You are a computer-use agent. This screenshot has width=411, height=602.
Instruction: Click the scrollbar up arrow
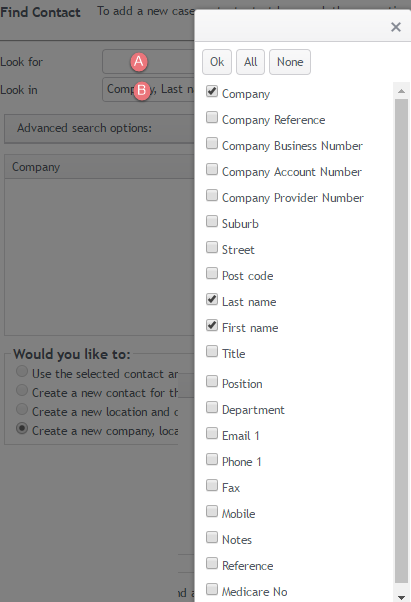tap(401, 91)
